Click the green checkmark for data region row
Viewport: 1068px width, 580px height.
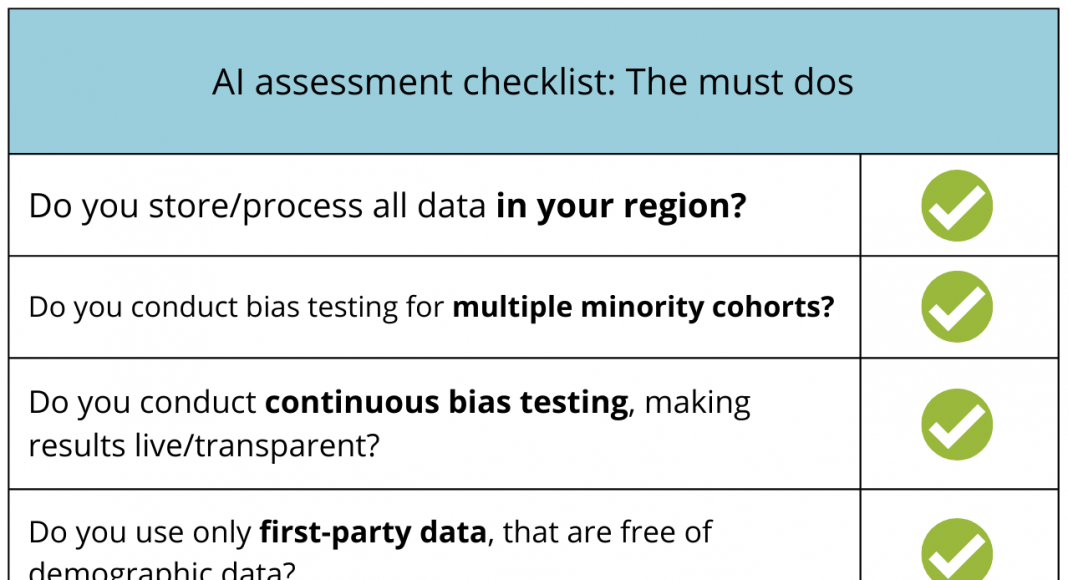[957, 206]
